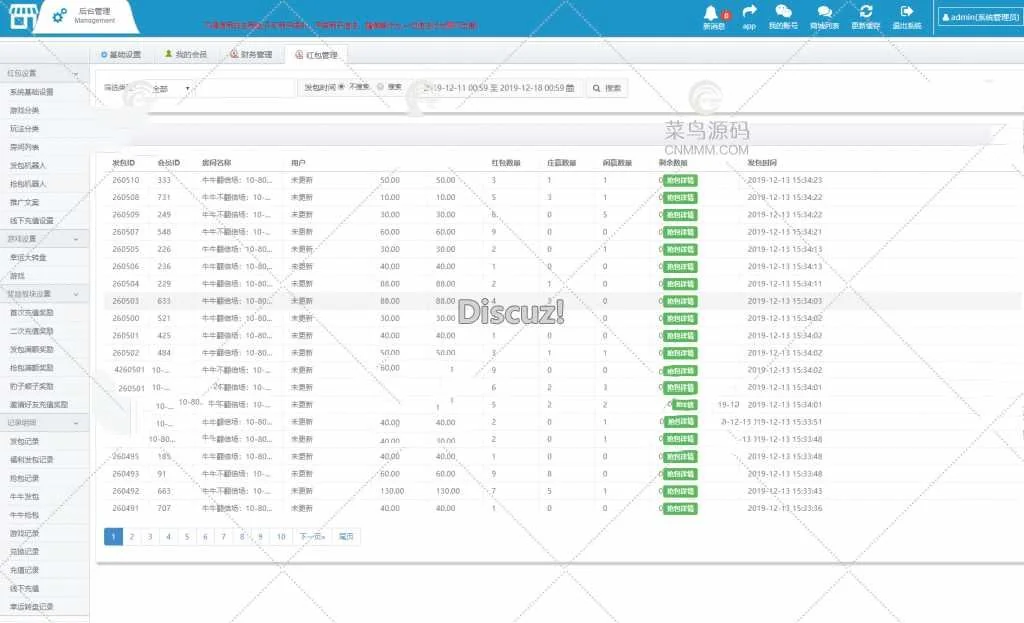The width and height of the screenshot is (1024, 623).
Task: Switch to the 财务管理 tab
Action: 250,55
